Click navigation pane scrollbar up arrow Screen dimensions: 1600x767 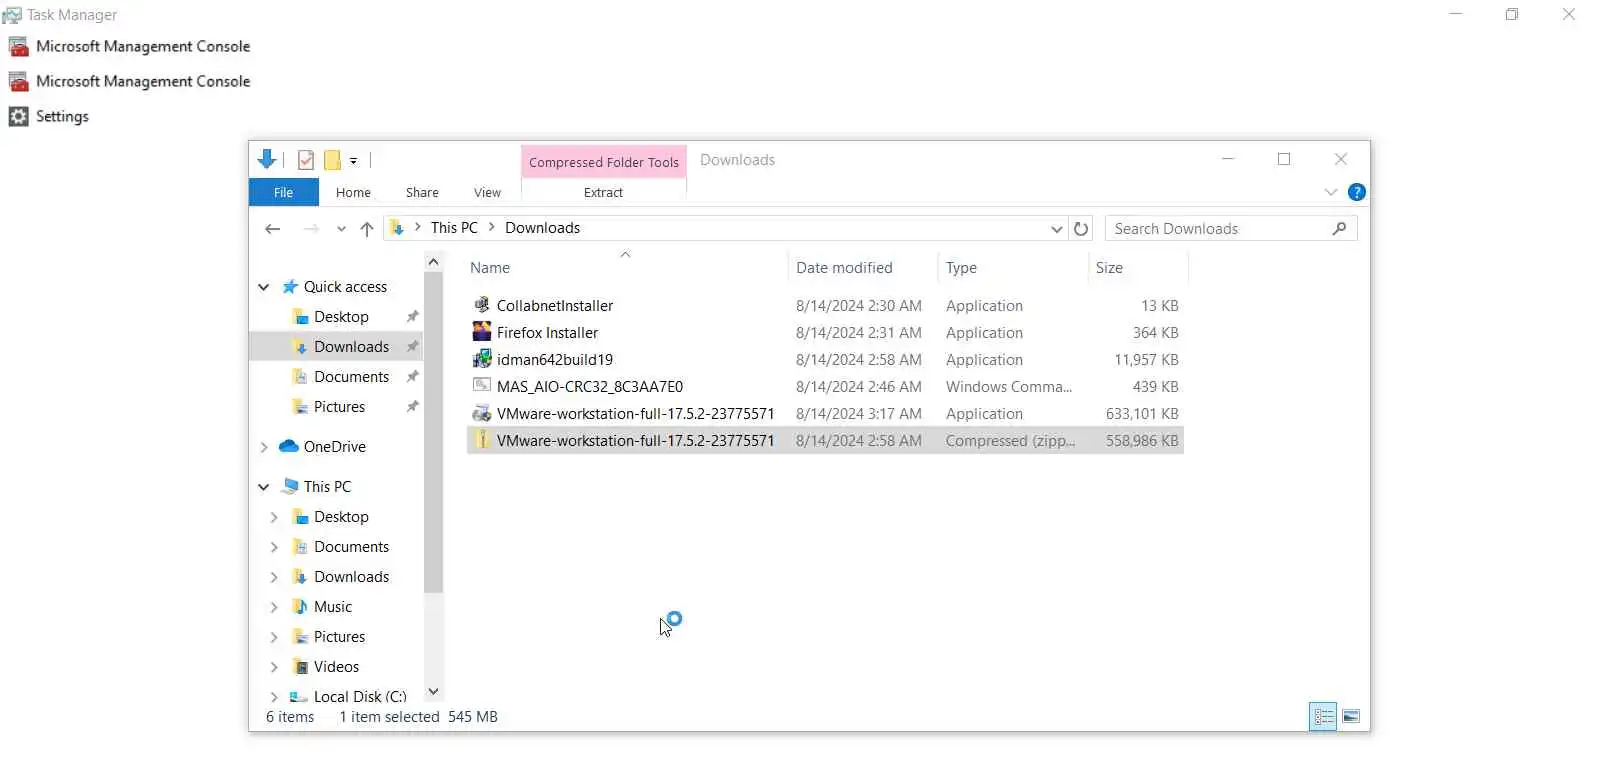433,262
